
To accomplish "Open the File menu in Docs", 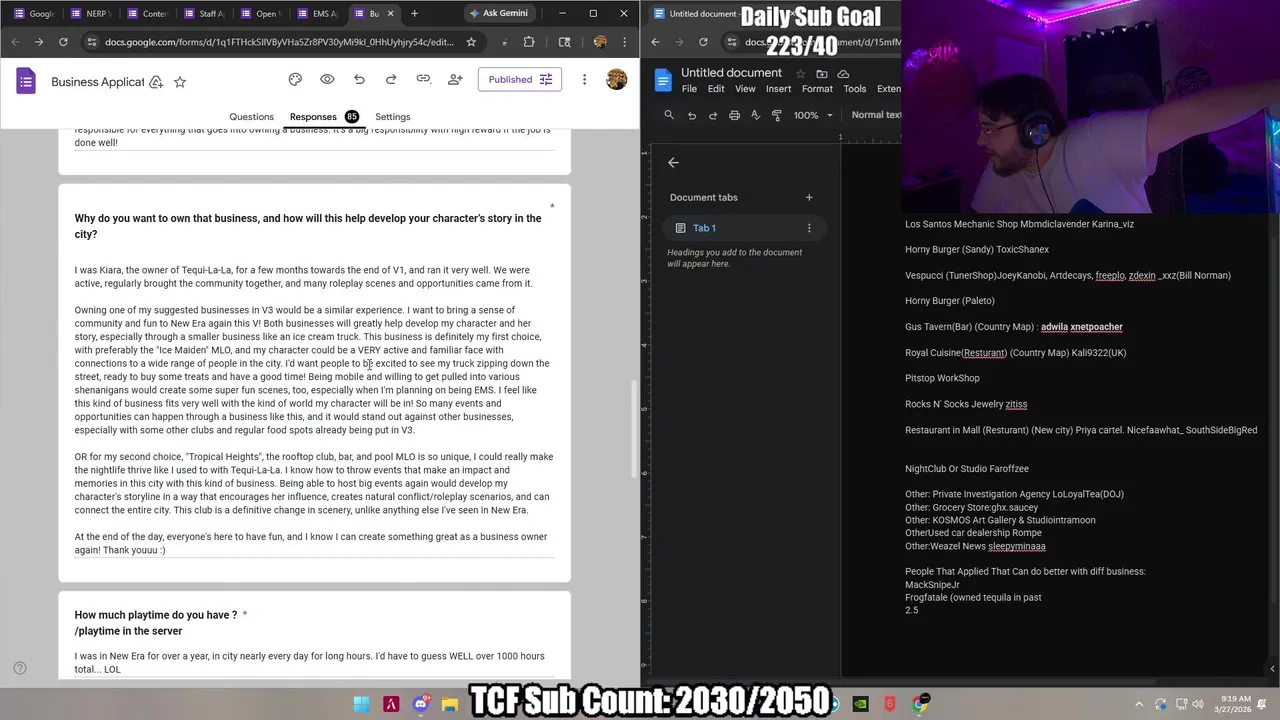I will click(689, 89).
